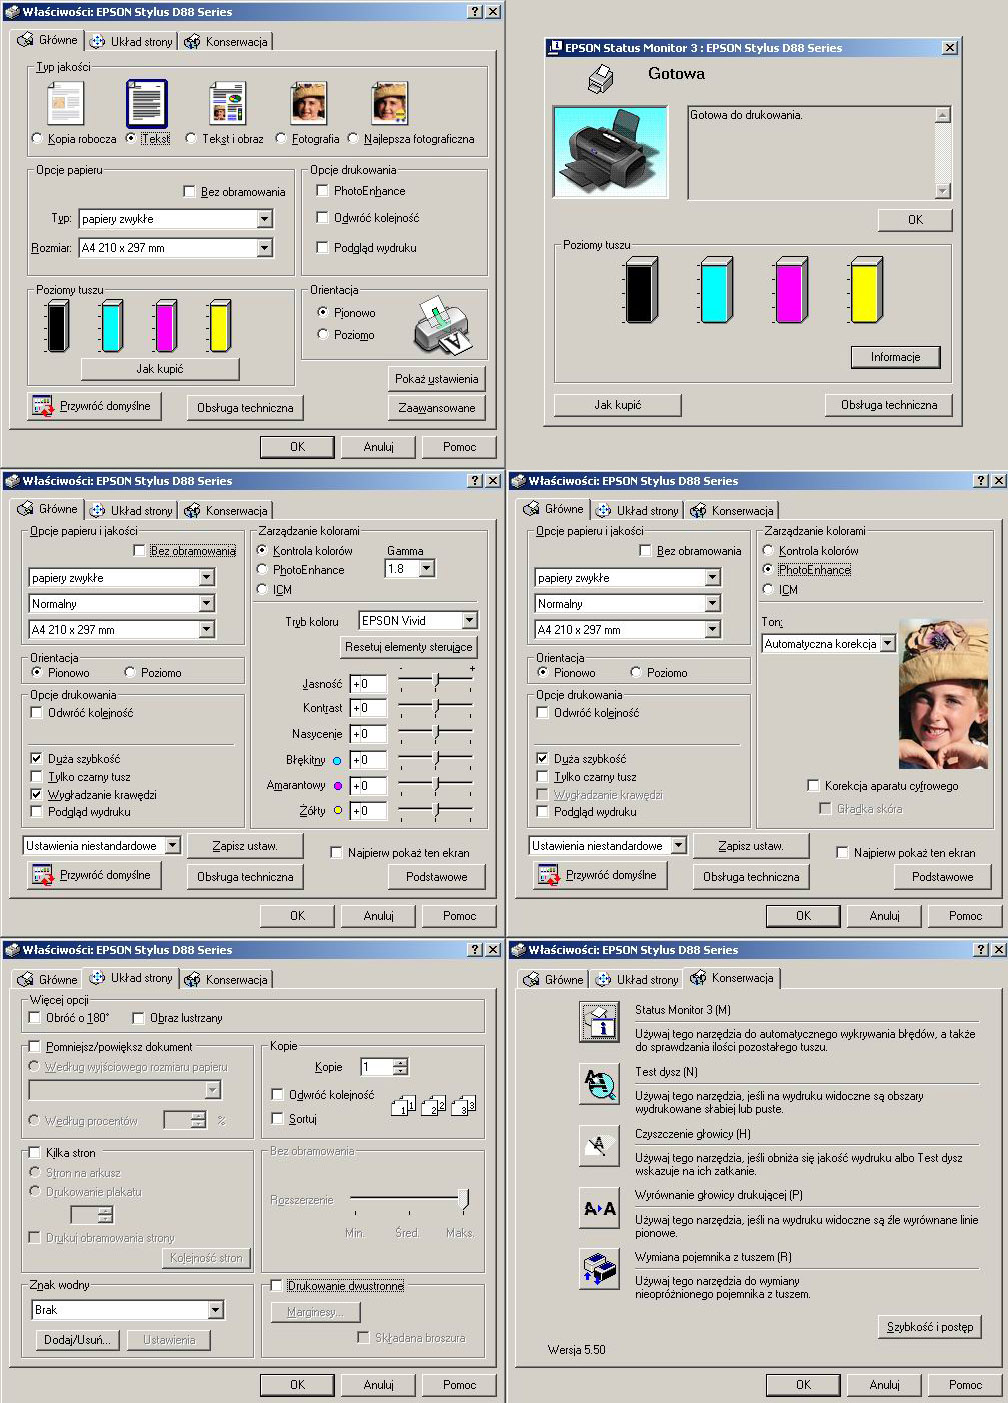Screen dimensions: 1008x1403
Task: Start Czyszczenie głowicy head cleaning icon
Action: click(599, 1146)
